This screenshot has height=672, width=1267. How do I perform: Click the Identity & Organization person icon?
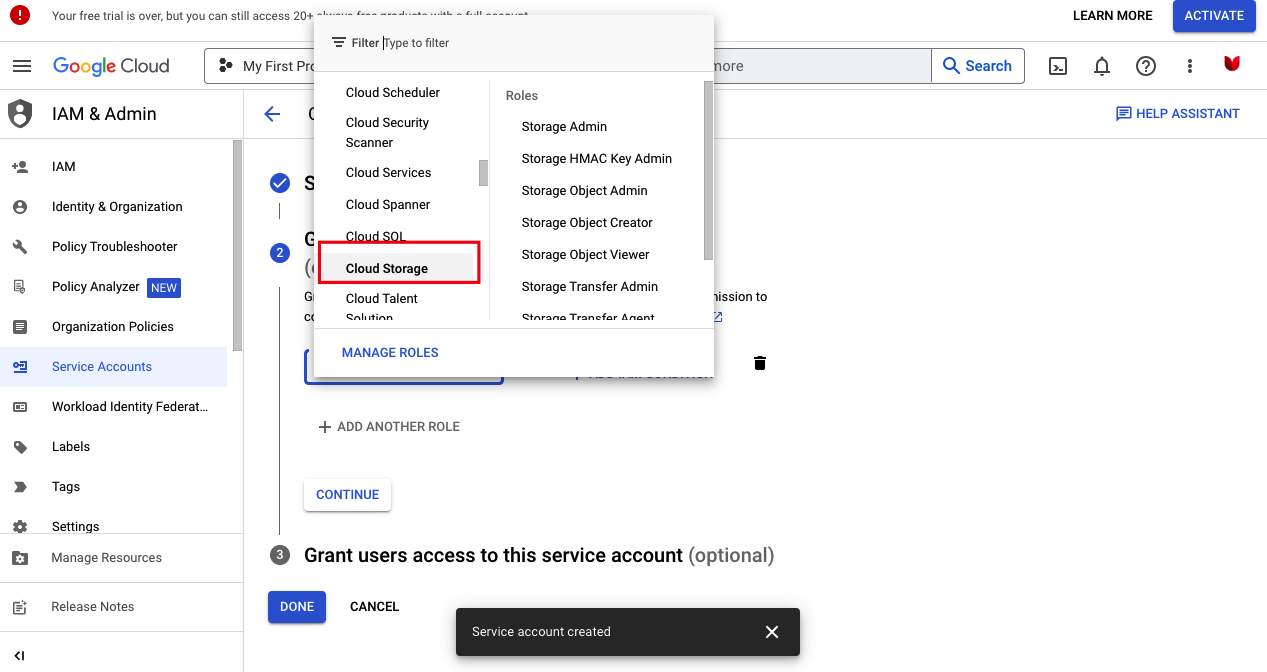pos(20,207)
